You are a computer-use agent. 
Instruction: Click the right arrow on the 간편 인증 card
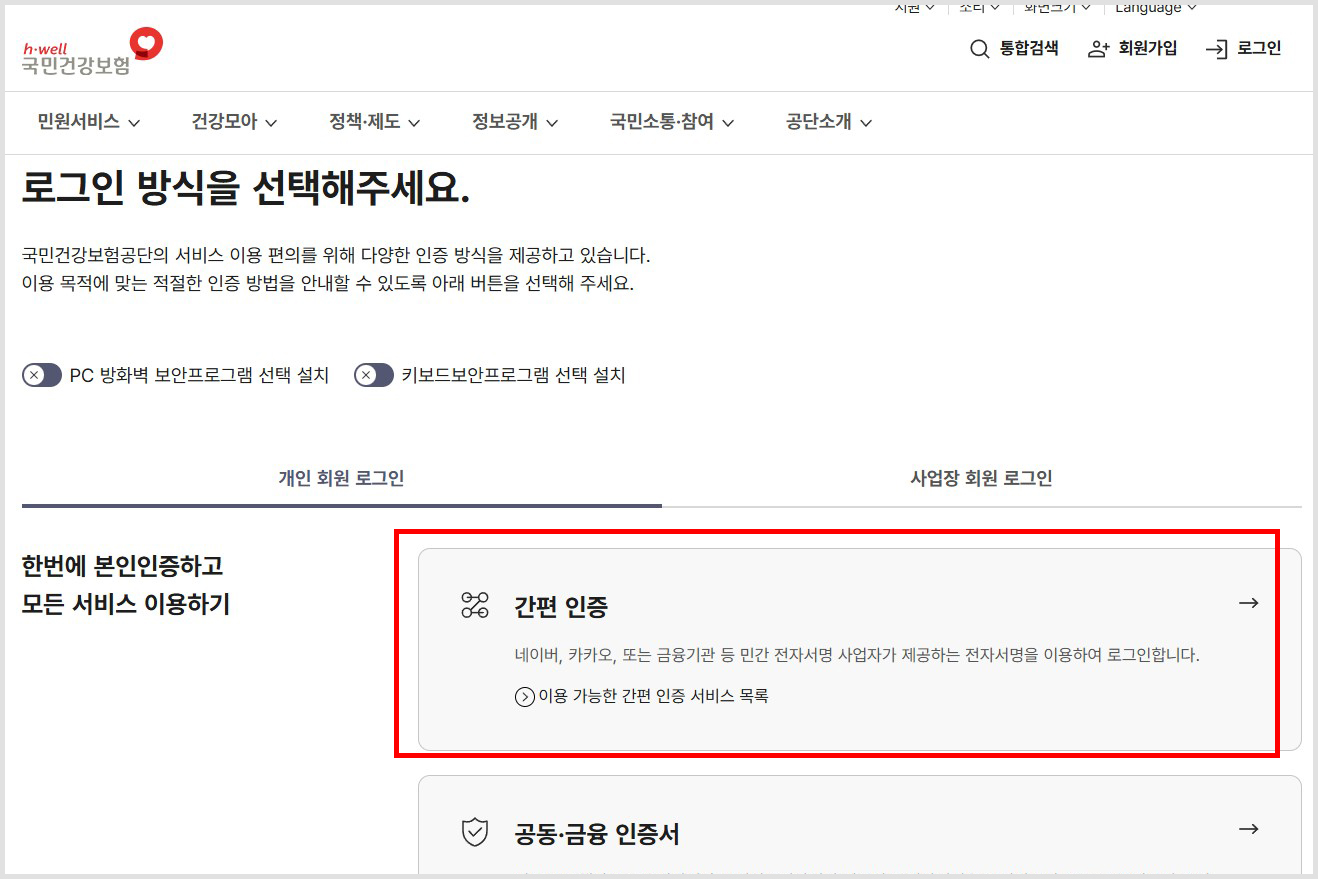click(1248, 603)
